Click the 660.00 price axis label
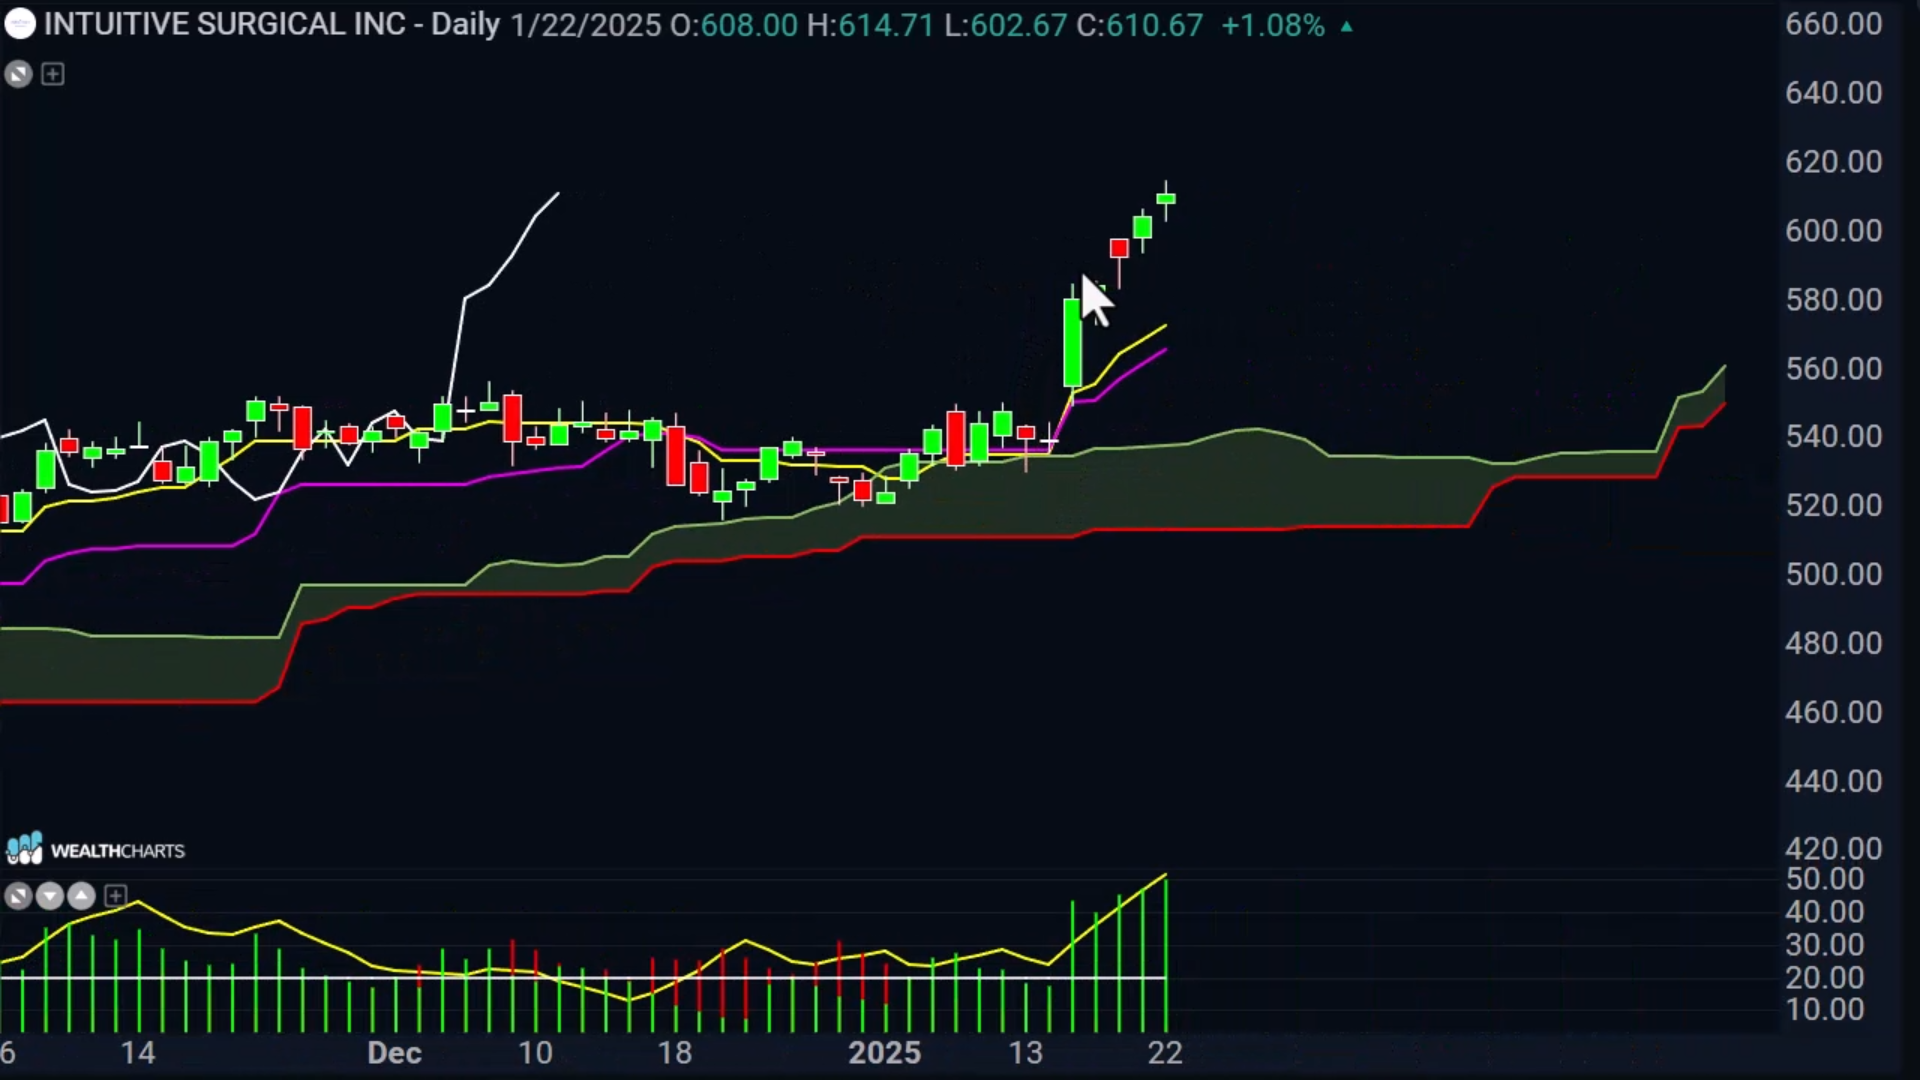The width and height of the screenshot is (1920, 1080). pyautogui.click(x=1834, y=24)
